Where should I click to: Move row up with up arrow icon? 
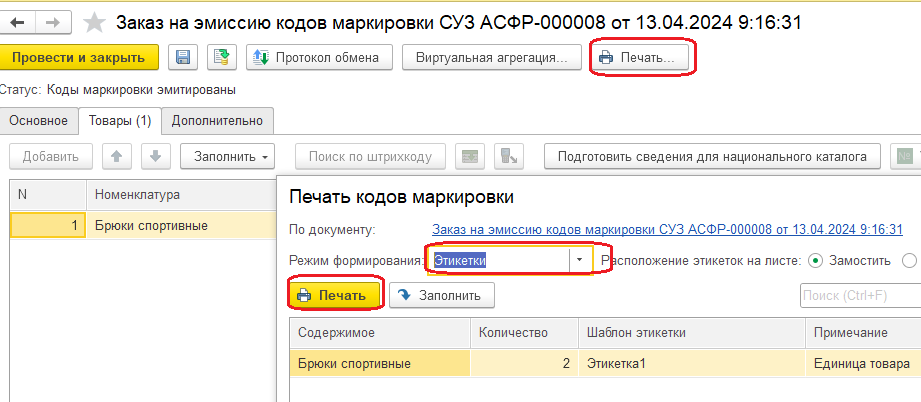(x=117, y=156)
